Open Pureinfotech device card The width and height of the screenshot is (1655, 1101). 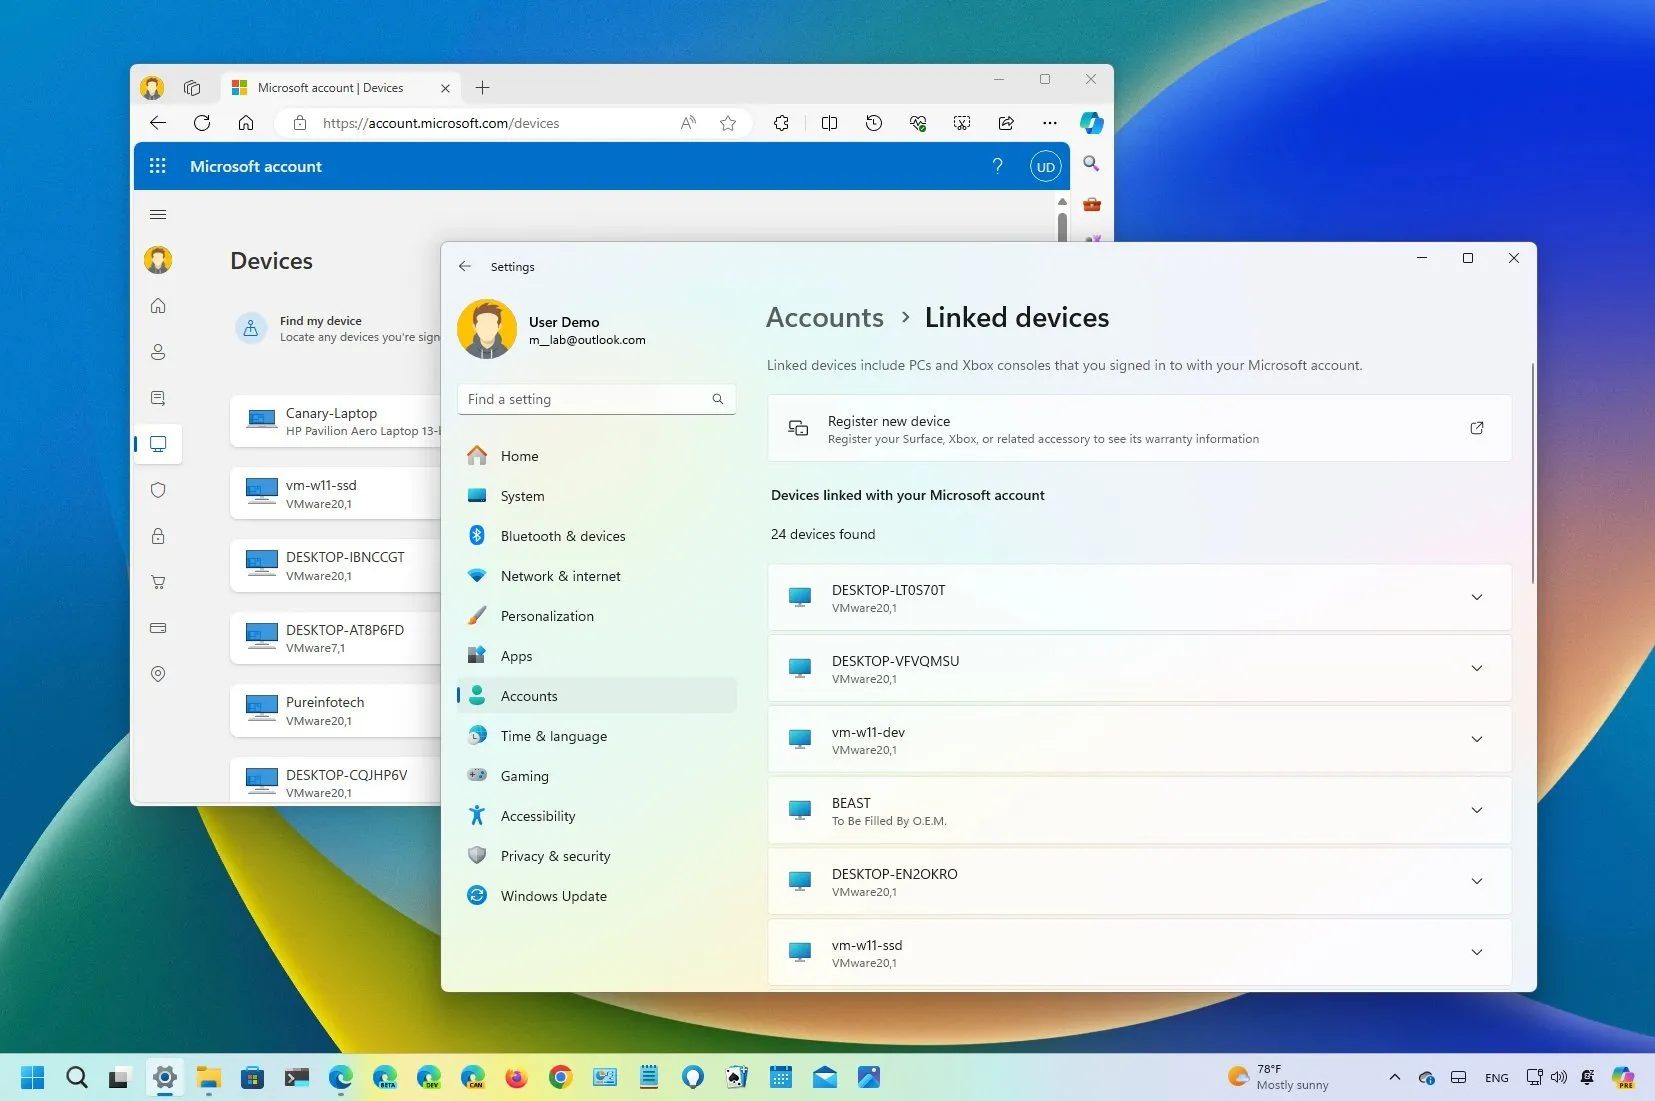tap(336, 711)
